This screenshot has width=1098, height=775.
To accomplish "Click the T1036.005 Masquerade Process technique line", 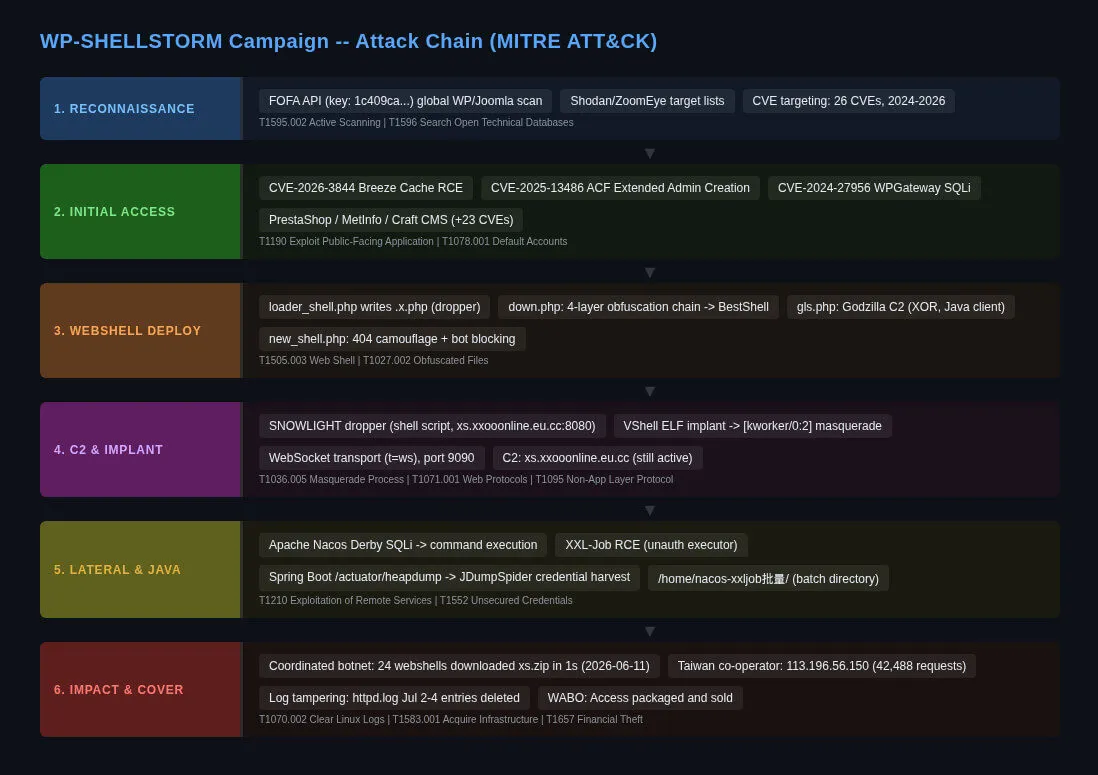I will point(466,480).
